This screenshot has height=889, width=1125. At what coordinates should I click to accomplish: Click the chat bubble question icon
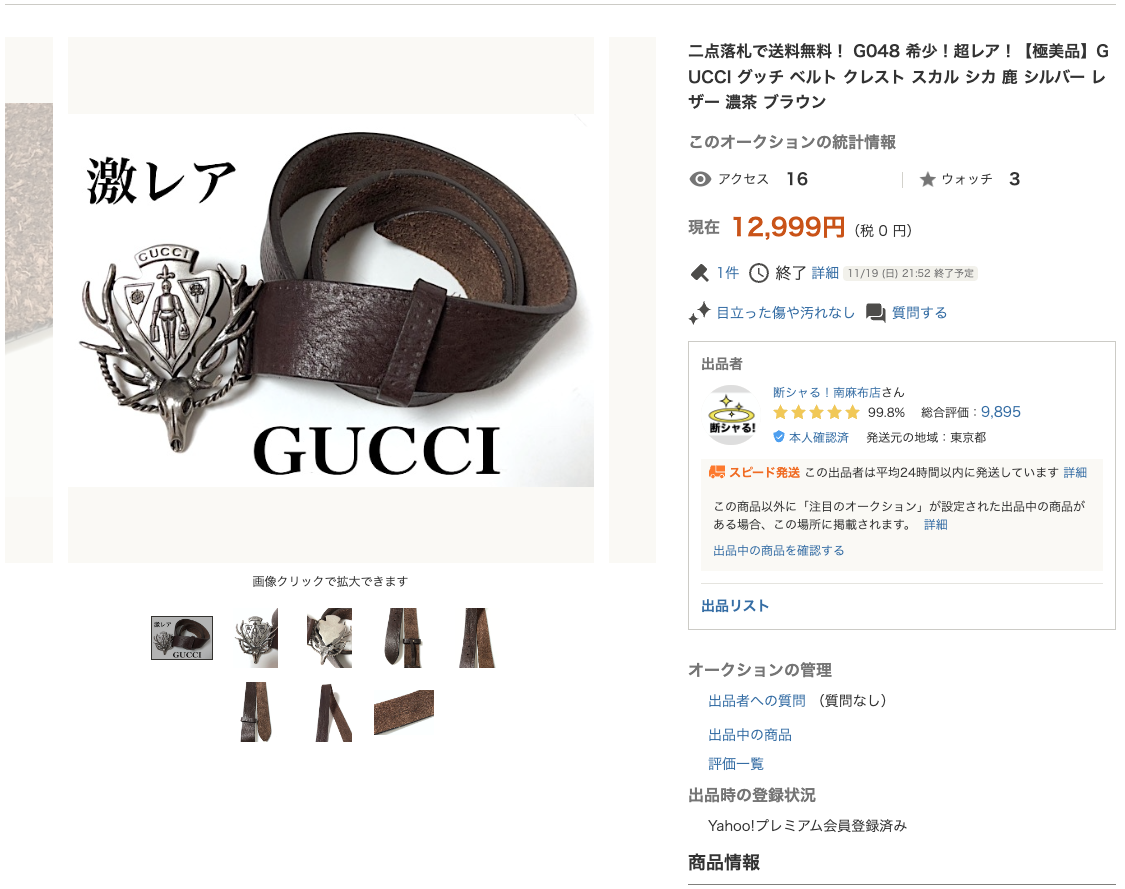coord(875,313)
